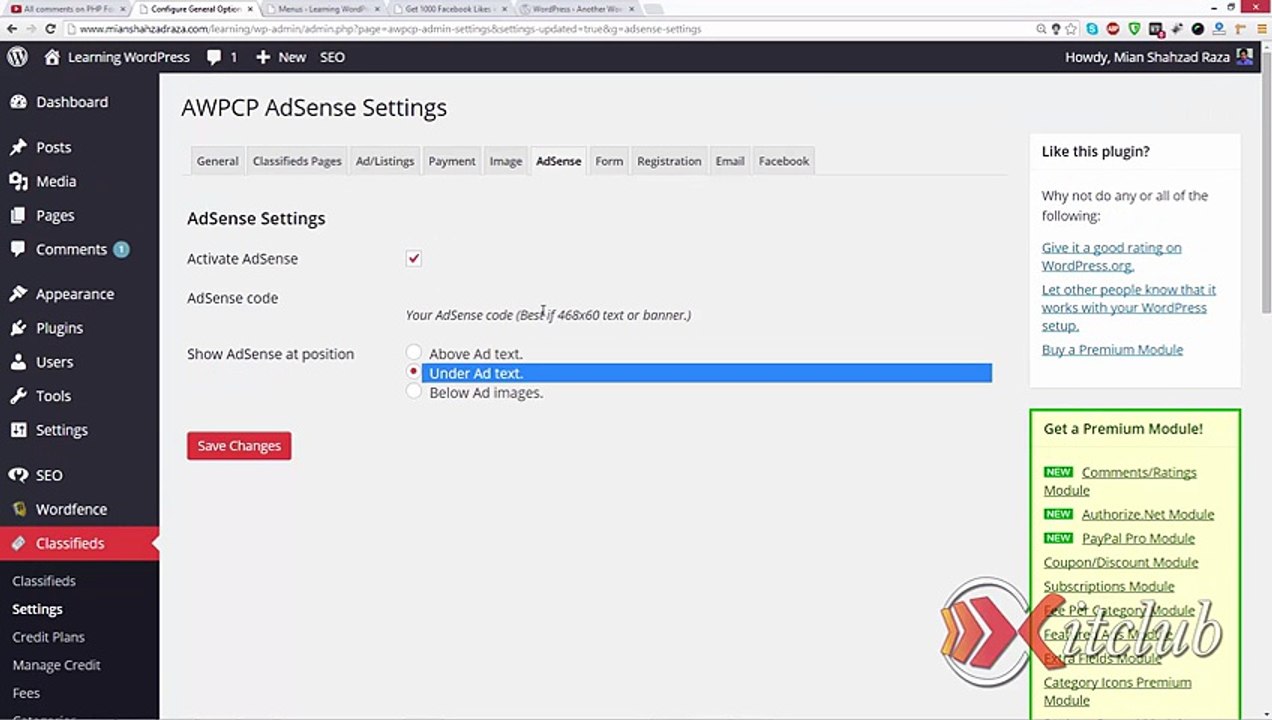Click the Pages icon in sidebar
Viewport: 1272px width, 720px height.
(x=18, y=215)
